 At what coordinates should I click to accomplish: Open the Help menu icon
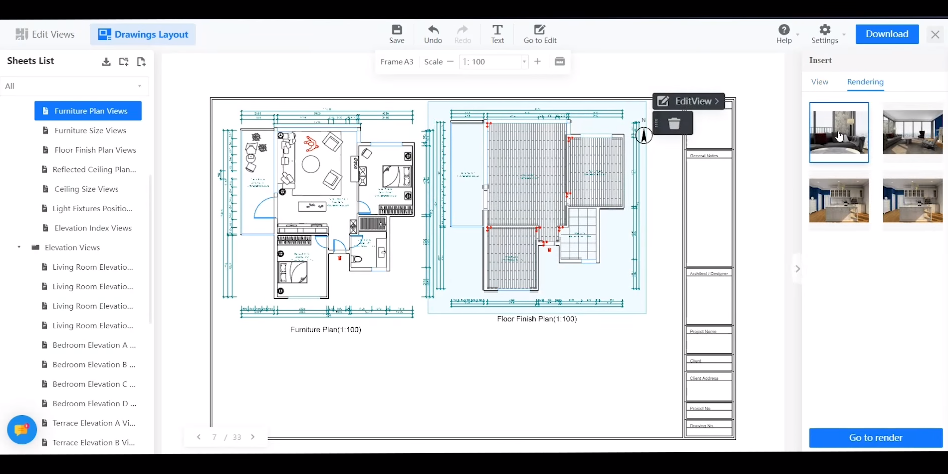tap(784, 30)
